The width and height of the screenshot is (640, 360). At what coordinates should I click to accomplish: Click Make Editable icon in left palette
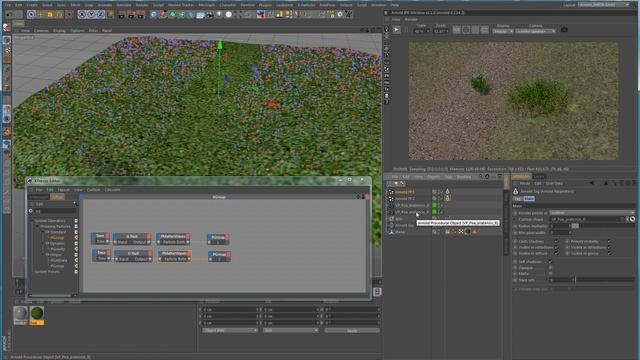pyautogui.click(x=7, y=28)
